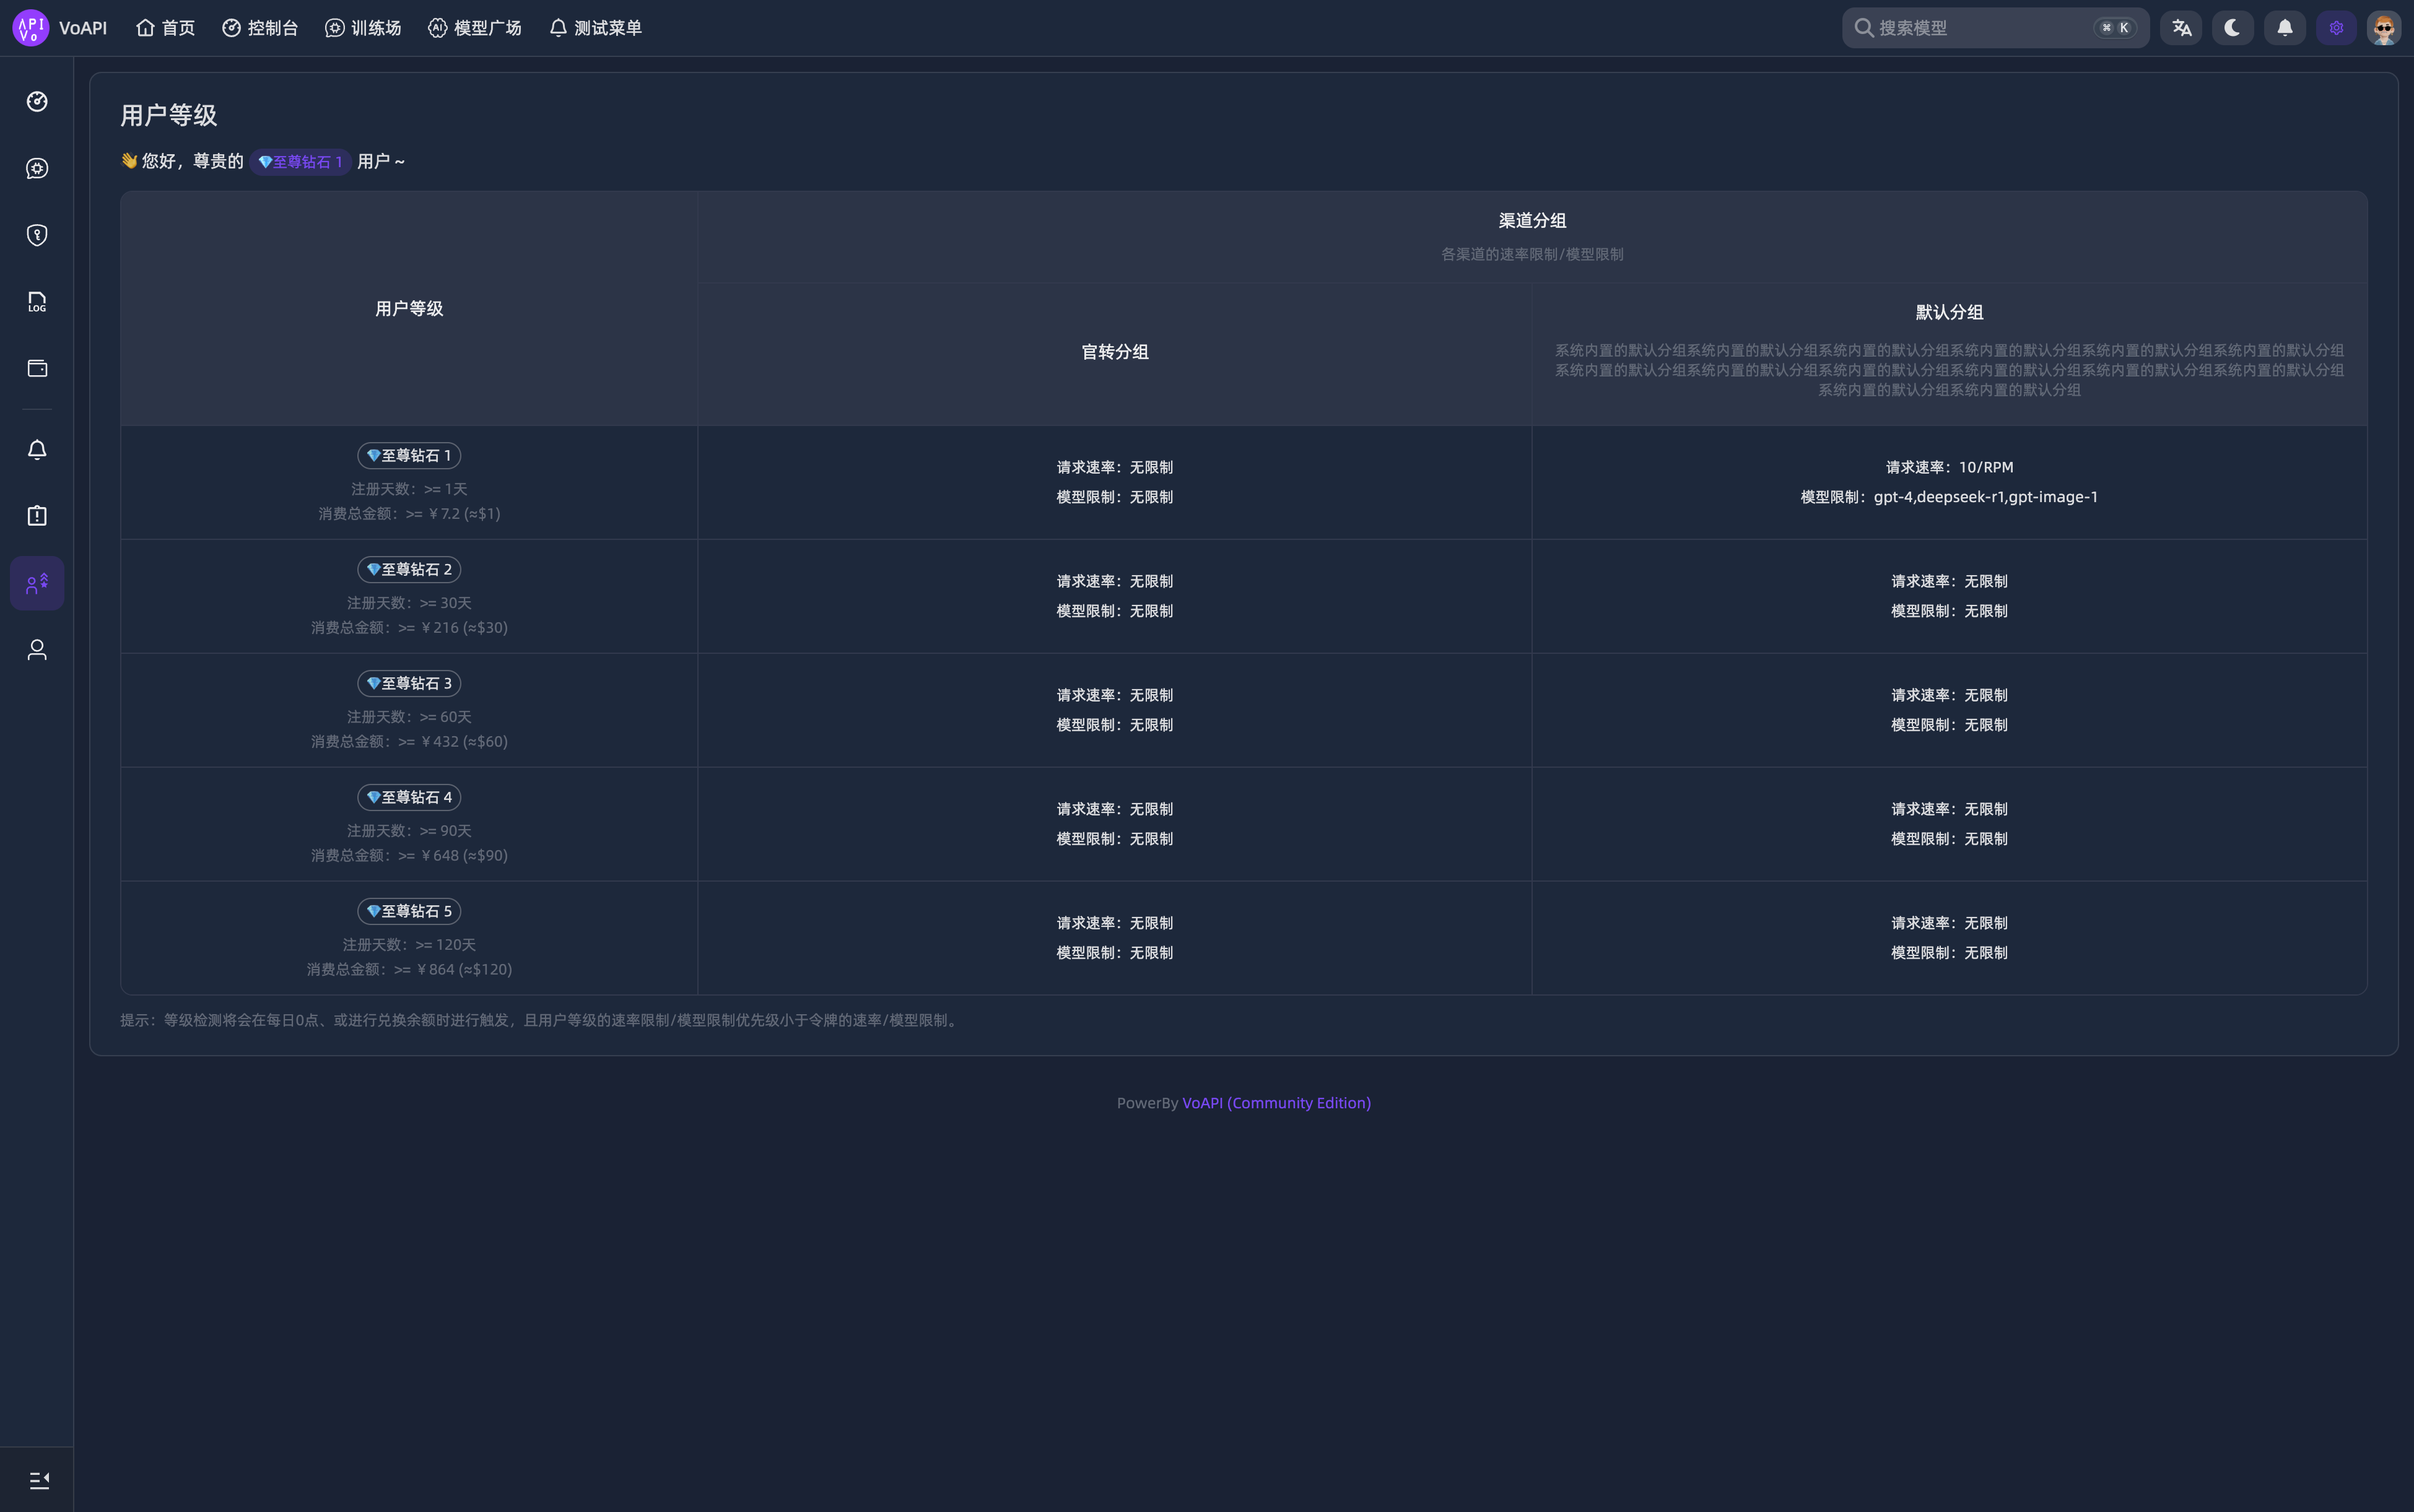2414x1512 pixels.
Task: Open the LOG file sidebar icon
Action: [x=37, y=302]
